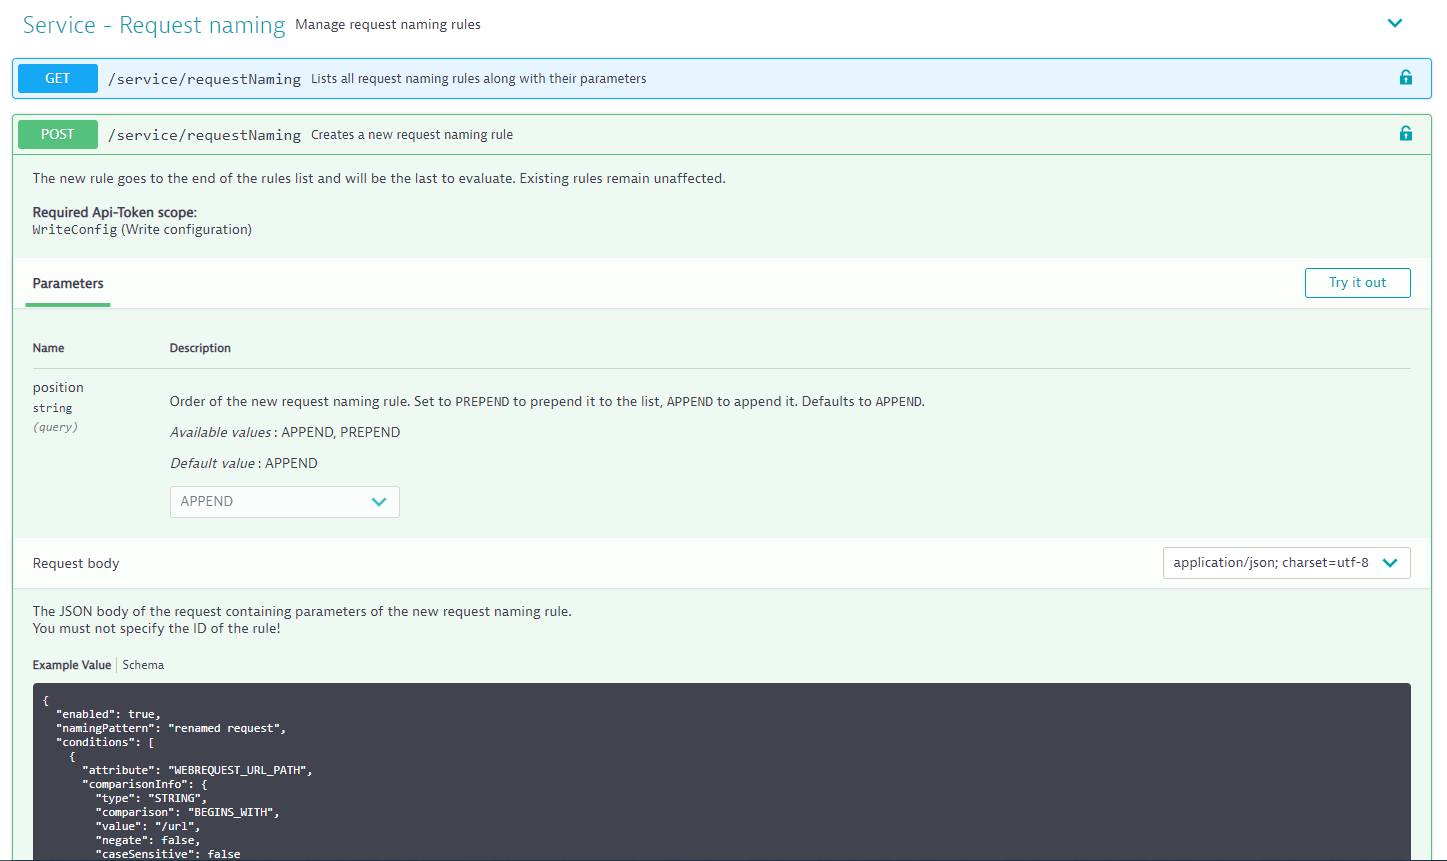This screenshot has height=861, width=1447.
Task: Click the green POST method badge
Action: point(58,134)
